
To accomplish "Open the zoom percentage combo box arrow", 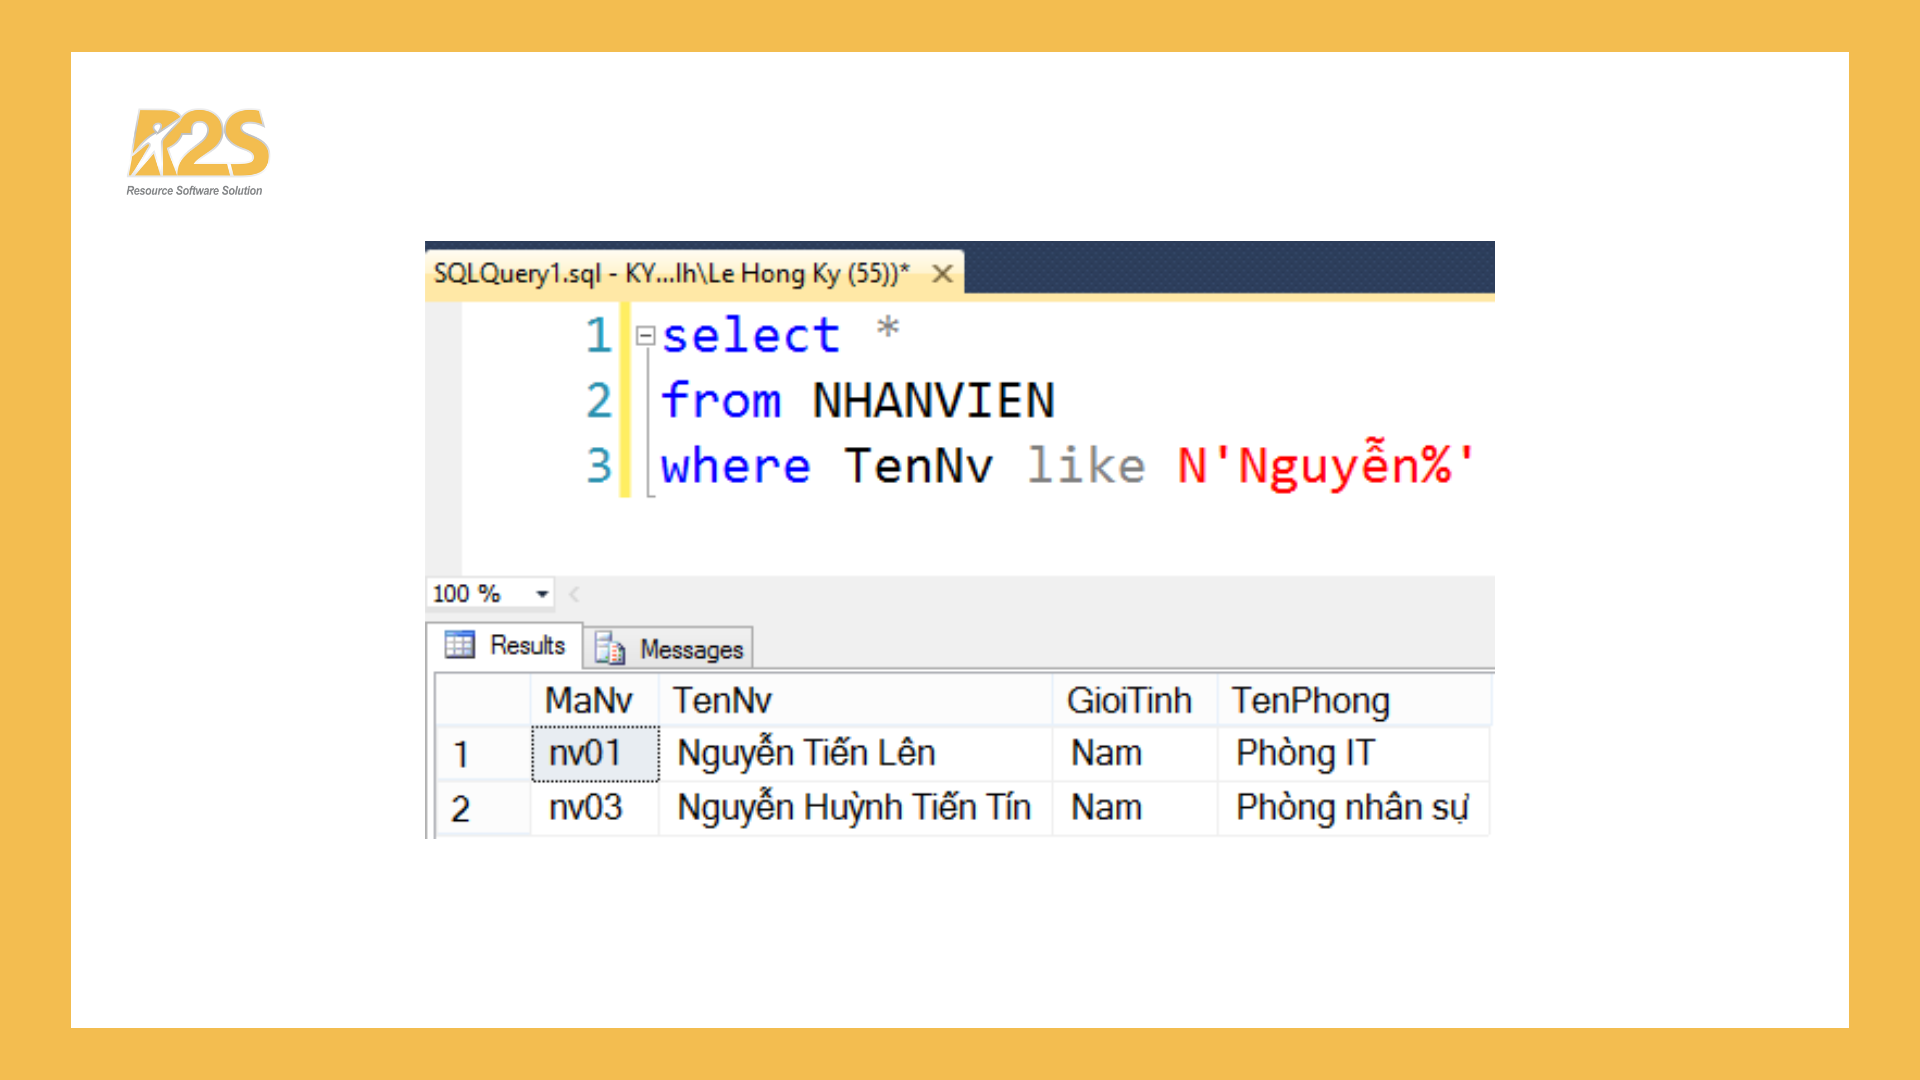I will pos(541,593).
